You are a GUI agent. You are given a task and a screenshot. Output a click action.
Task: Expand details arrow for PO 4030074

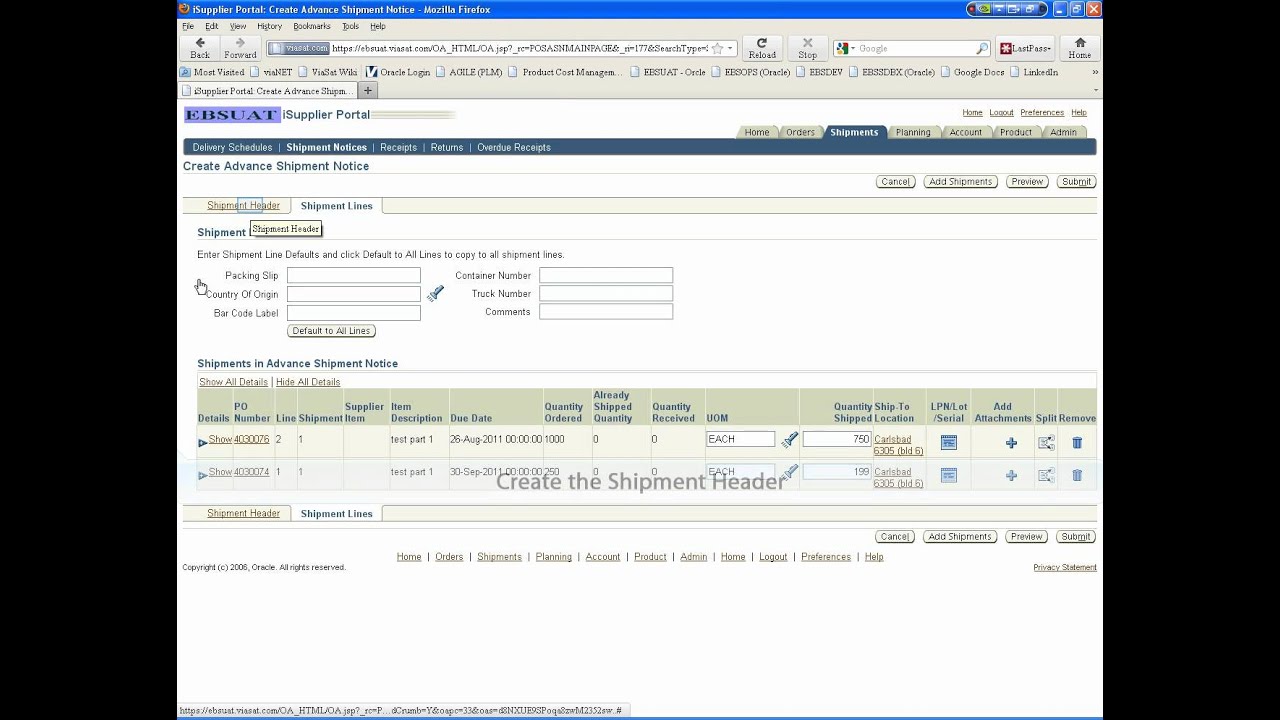tap(202, 475)
